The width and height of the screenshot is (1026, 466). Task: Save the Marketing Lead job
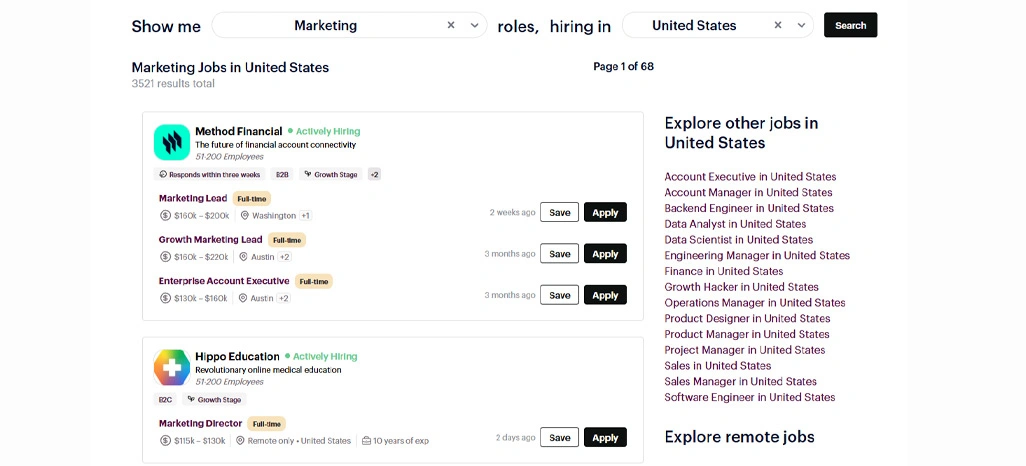coord(559,212)
